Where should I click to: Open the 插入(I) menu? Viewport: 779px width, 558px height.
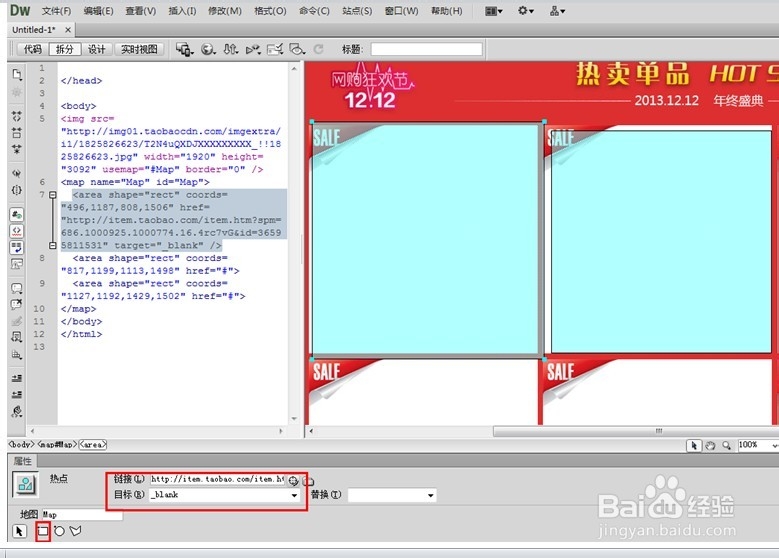[x=182, y=11]
